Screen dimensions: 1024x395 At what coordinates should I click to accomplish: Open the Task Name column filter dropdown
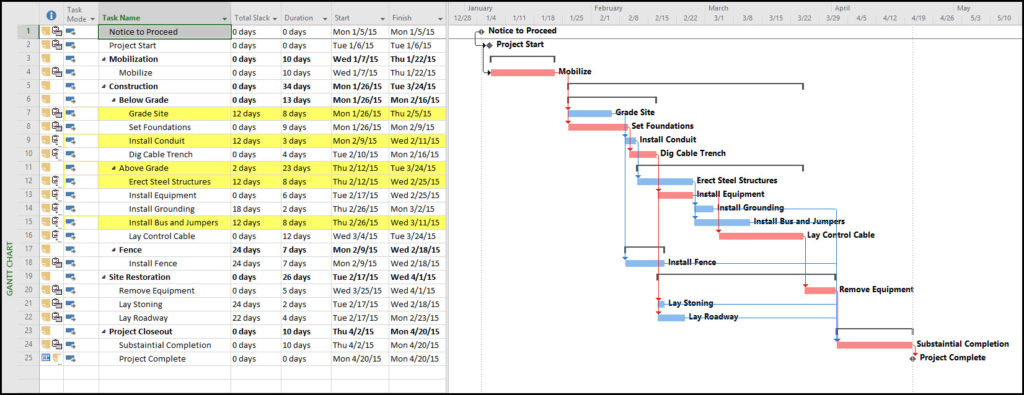[x=225, y=20]
